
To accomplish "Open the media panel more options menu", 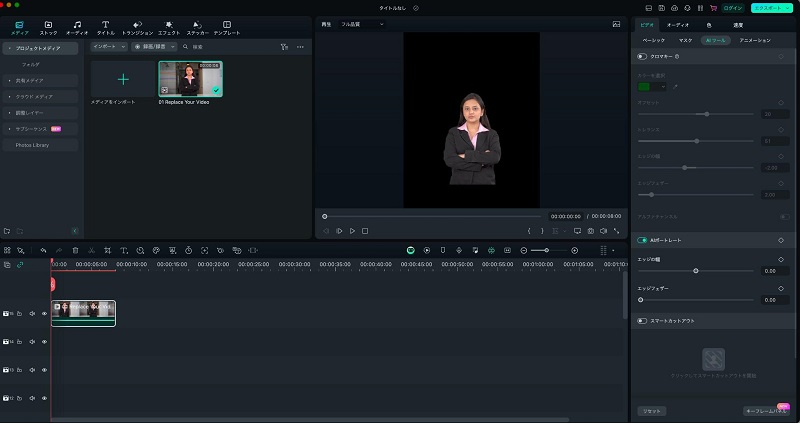I will click(300, 47).
